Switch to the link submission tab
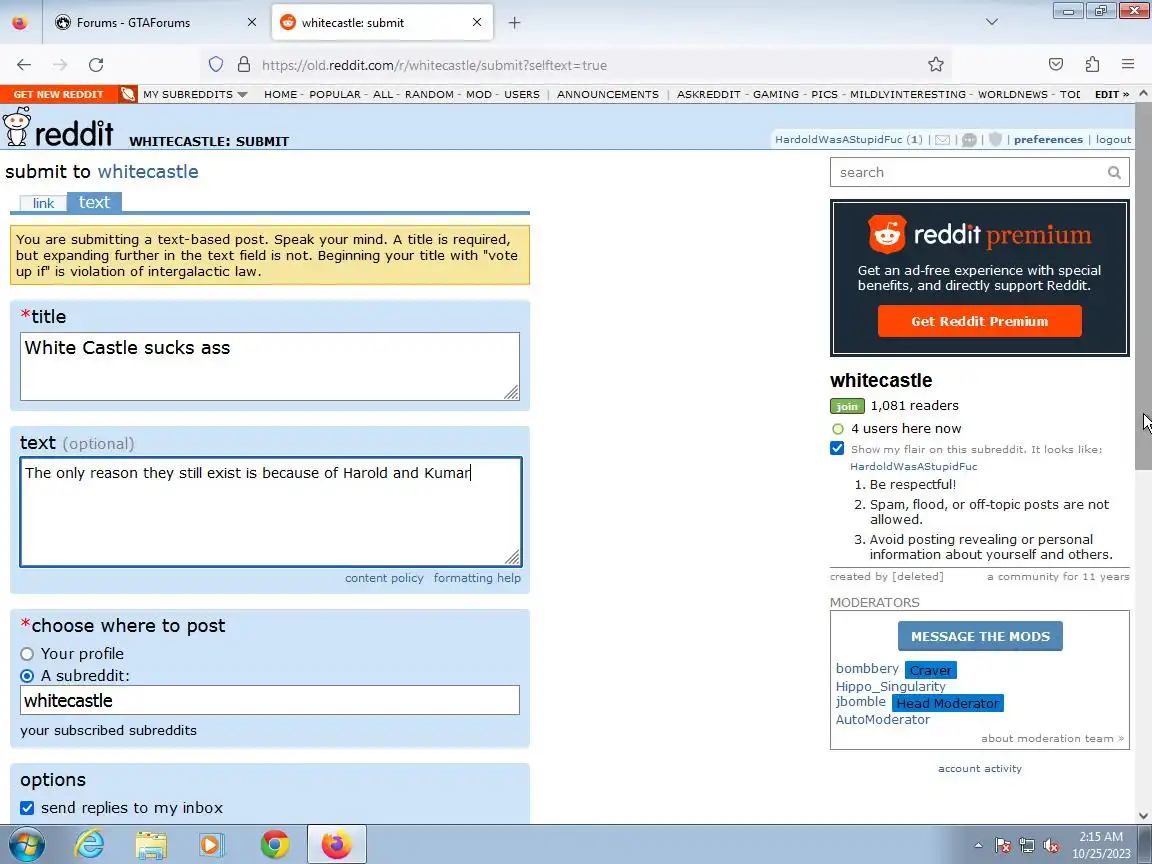1152x864 pixels. pos(43,204)
